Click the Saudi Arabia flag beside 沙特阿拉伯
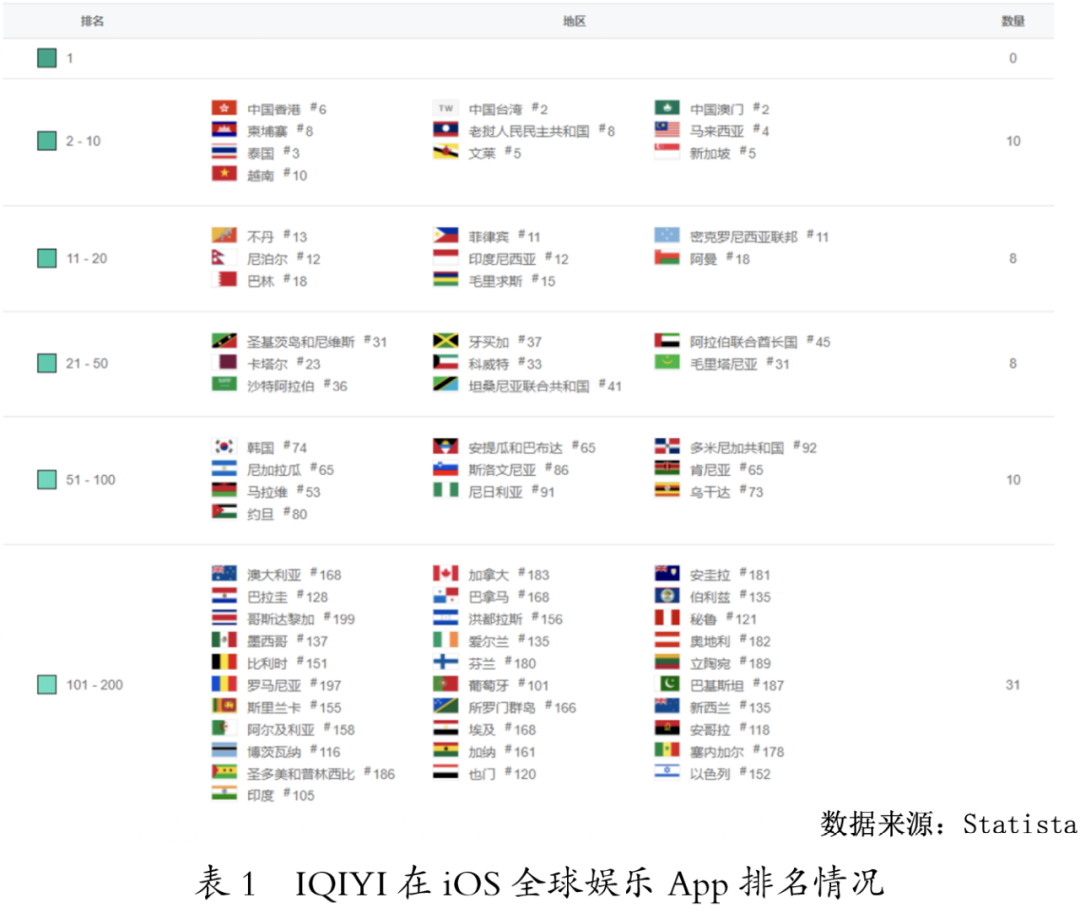The width and height of the screenshot is (1080, 919). click(224, 385)
